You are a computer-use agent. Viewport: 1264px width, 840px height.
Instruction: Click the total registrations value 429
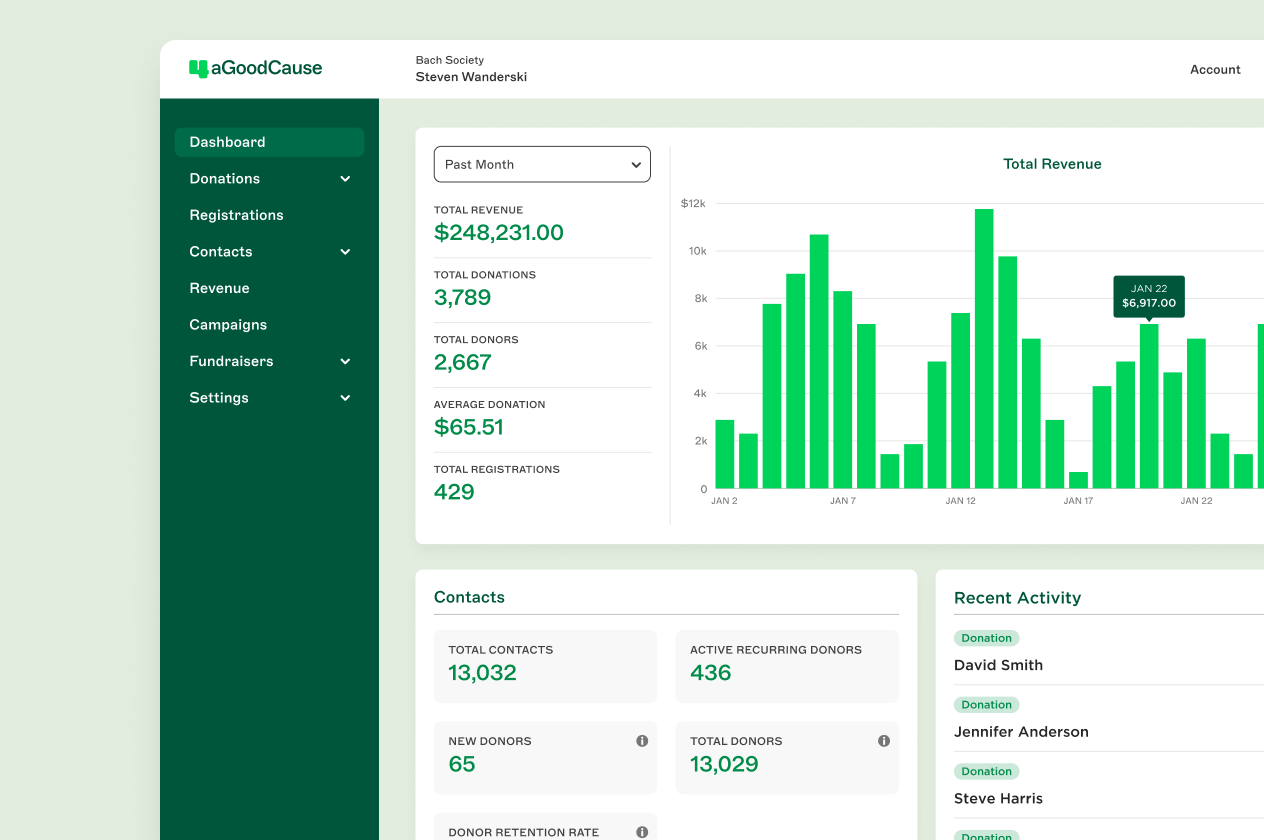pyautogui.click(x=454, y=492)
